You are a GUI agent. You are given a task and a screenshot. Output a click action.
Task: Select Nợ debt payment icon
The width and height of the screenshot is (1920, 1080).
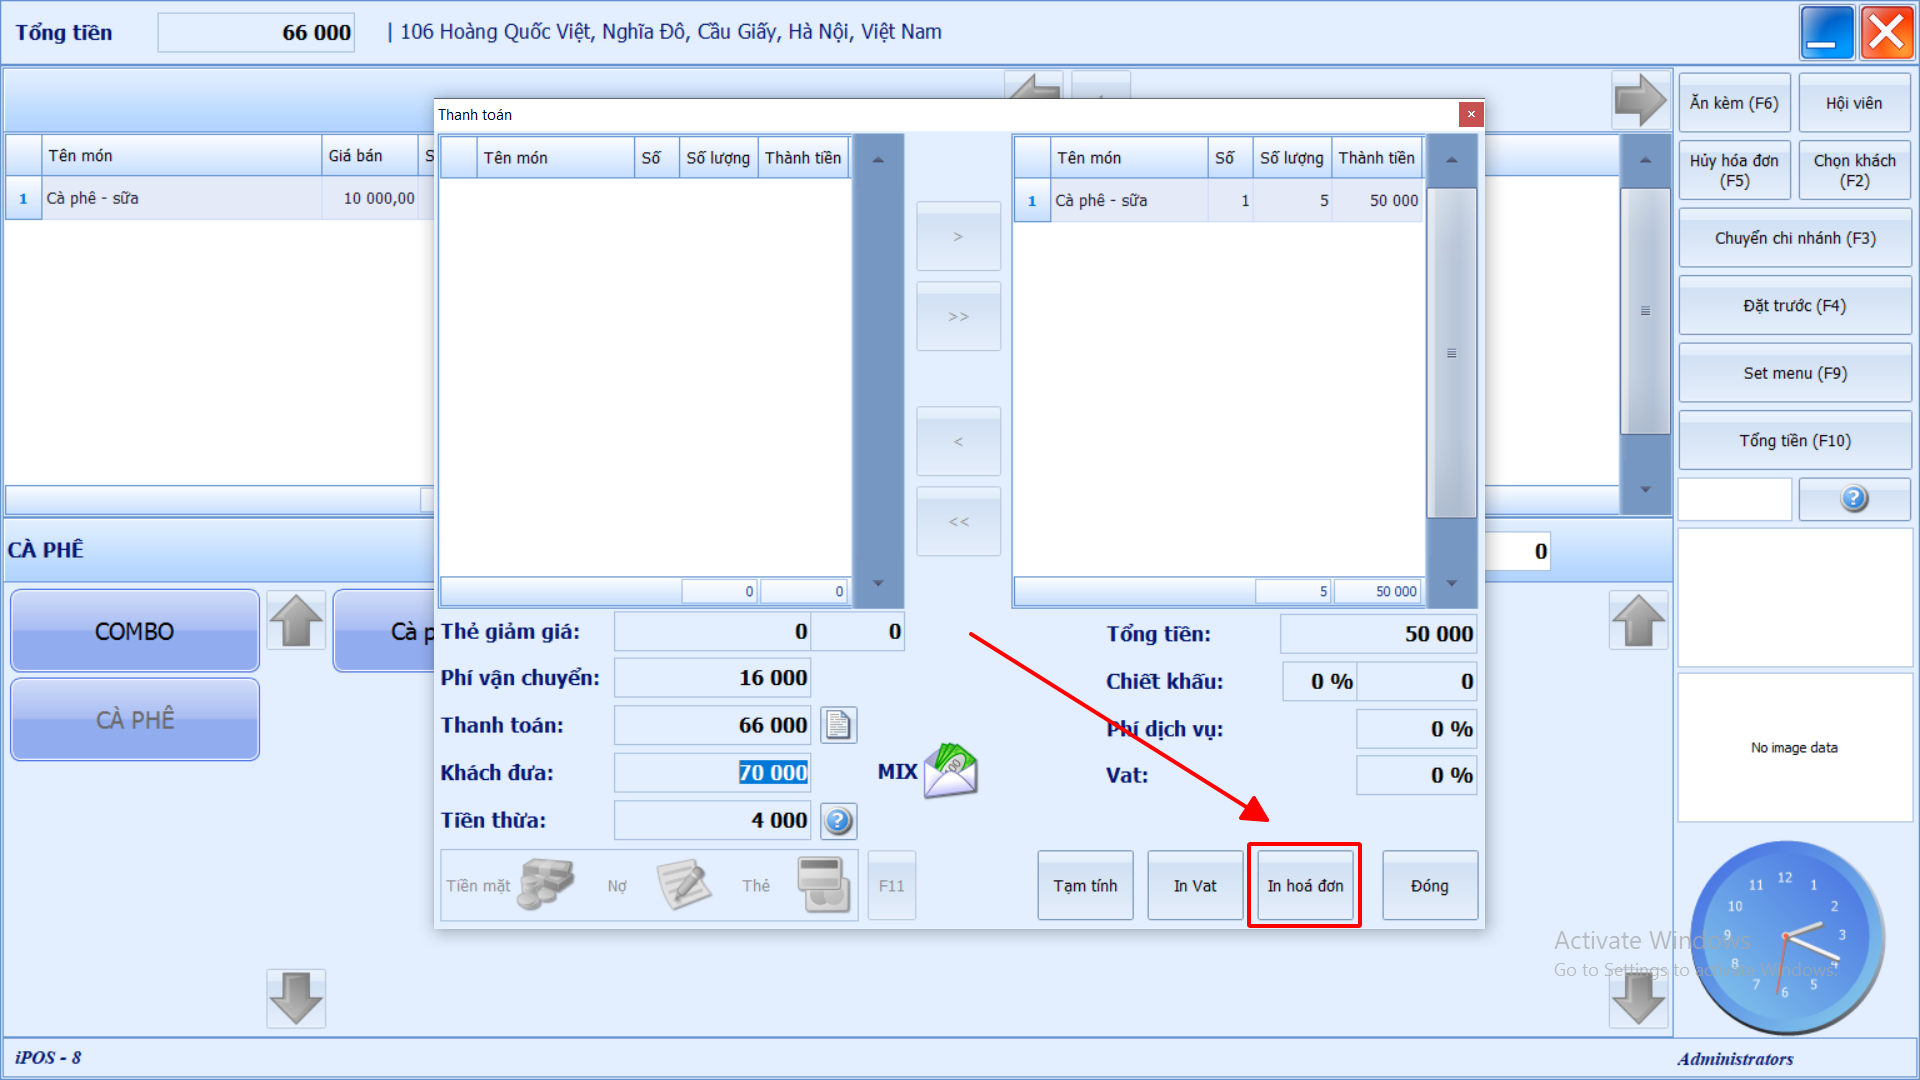[682, 884]
